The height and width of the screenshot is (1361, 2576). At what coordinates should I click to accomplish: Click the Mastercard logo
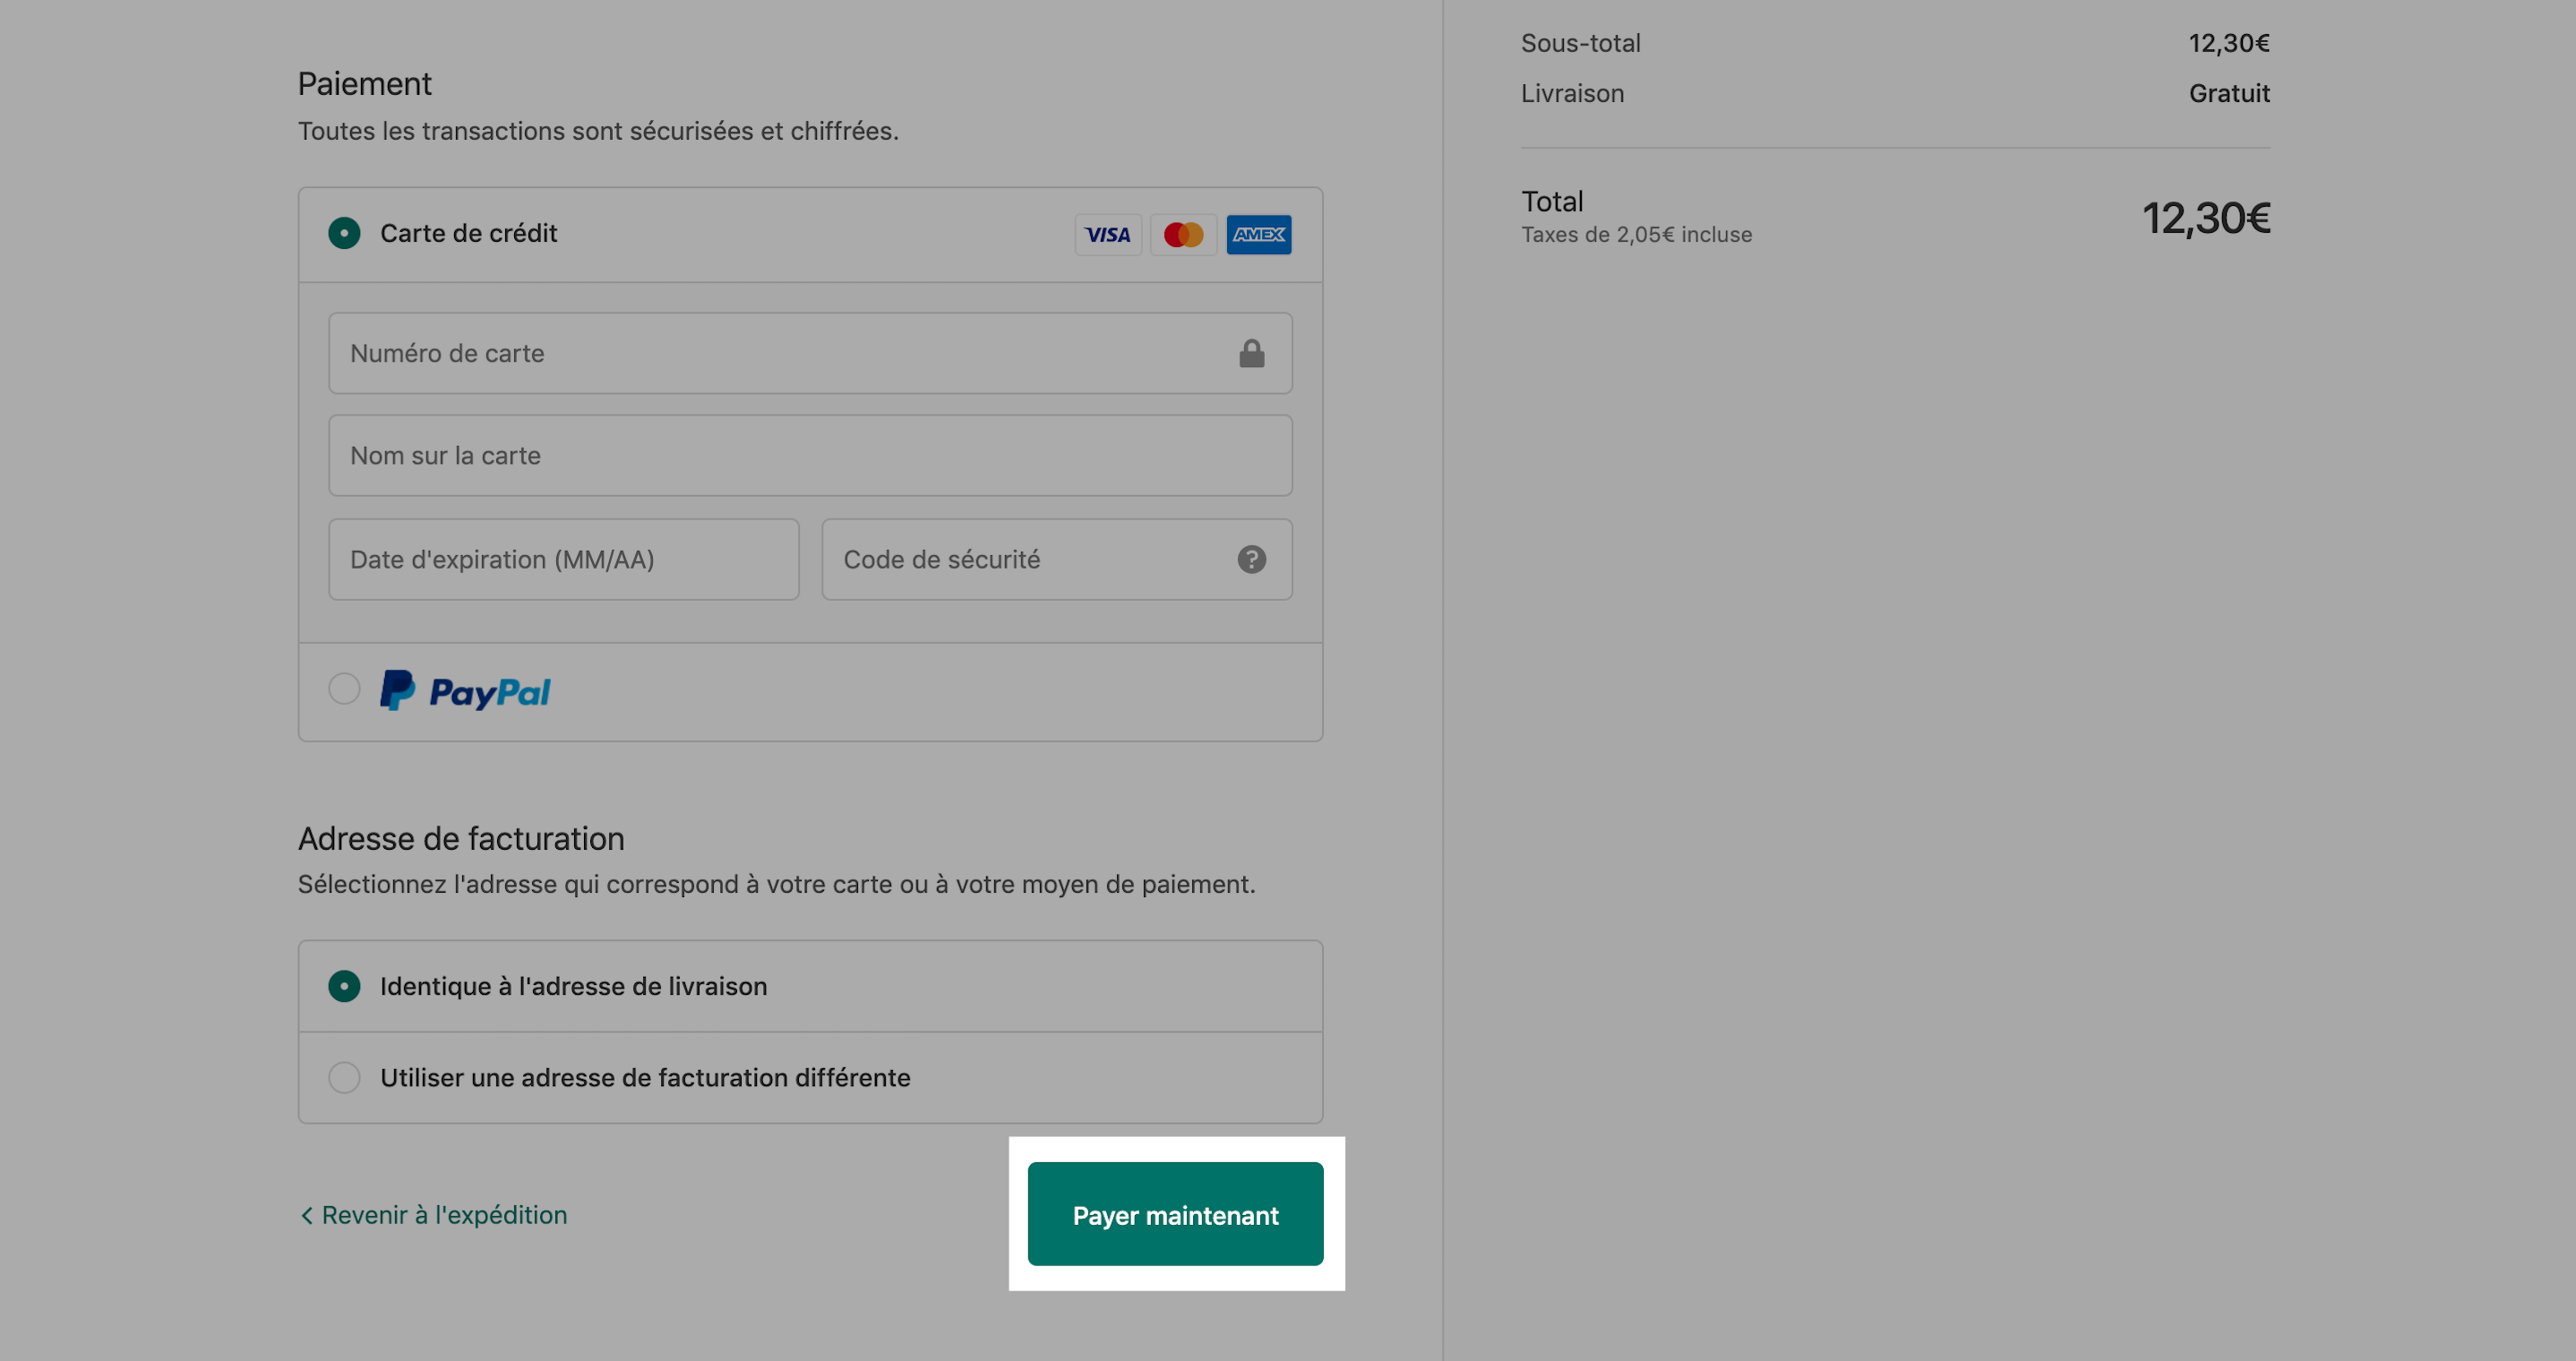[1183, 235]
